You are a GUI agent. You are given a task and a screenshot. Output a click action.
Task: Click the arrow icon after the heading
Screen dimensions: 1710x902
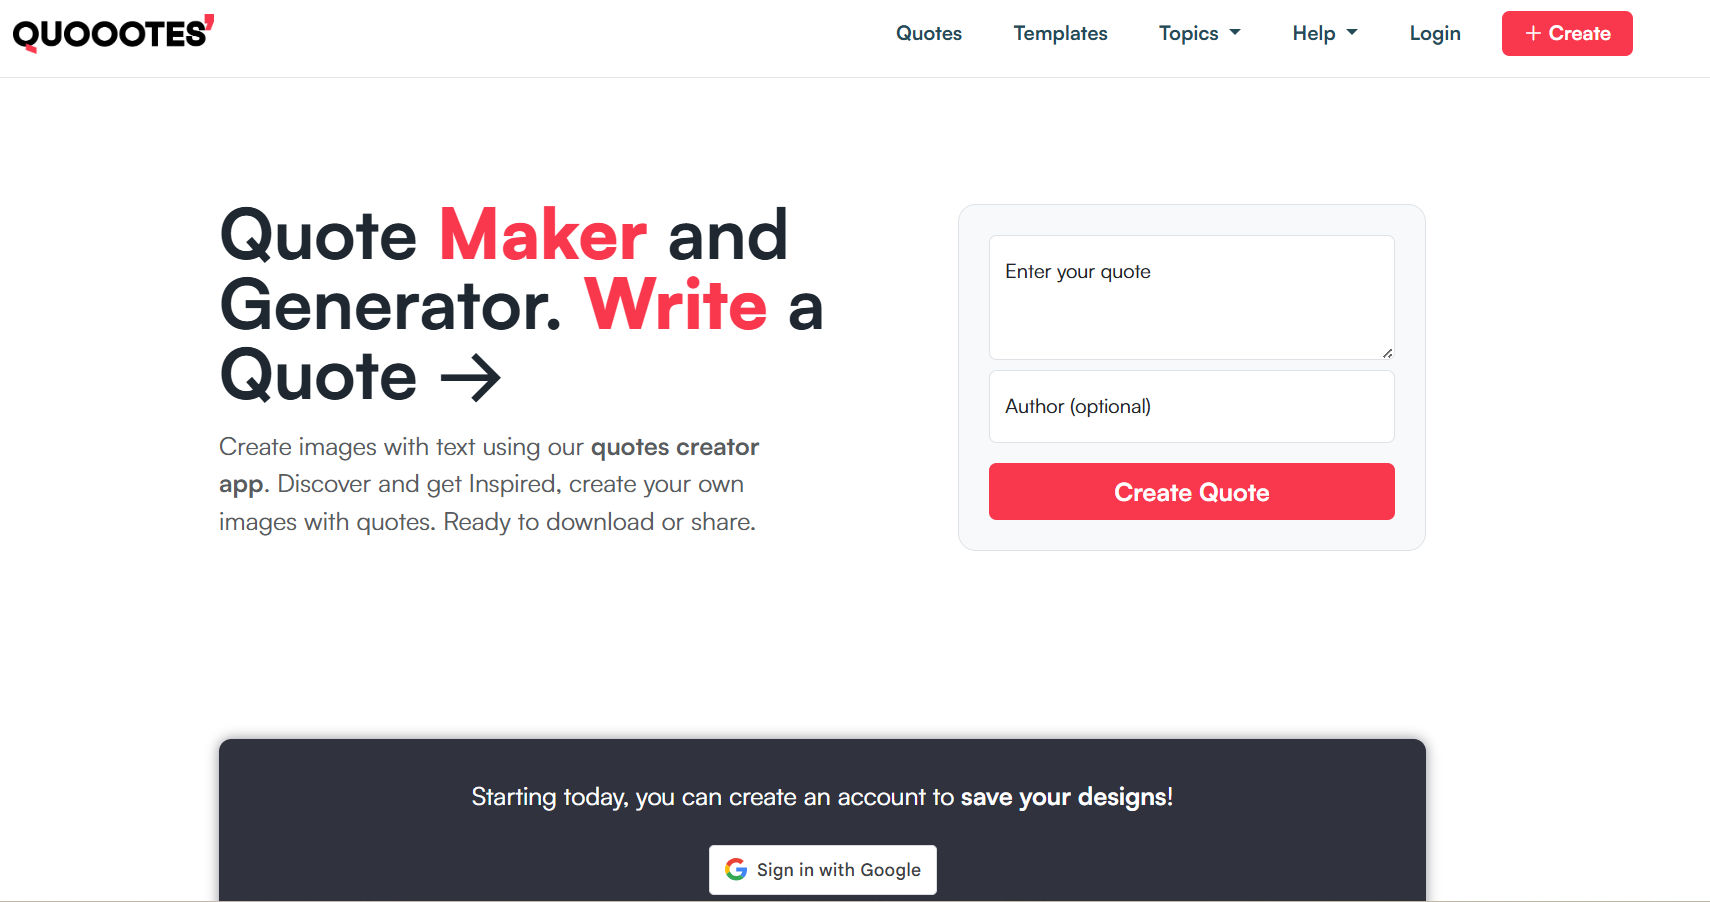click(470, 378)
